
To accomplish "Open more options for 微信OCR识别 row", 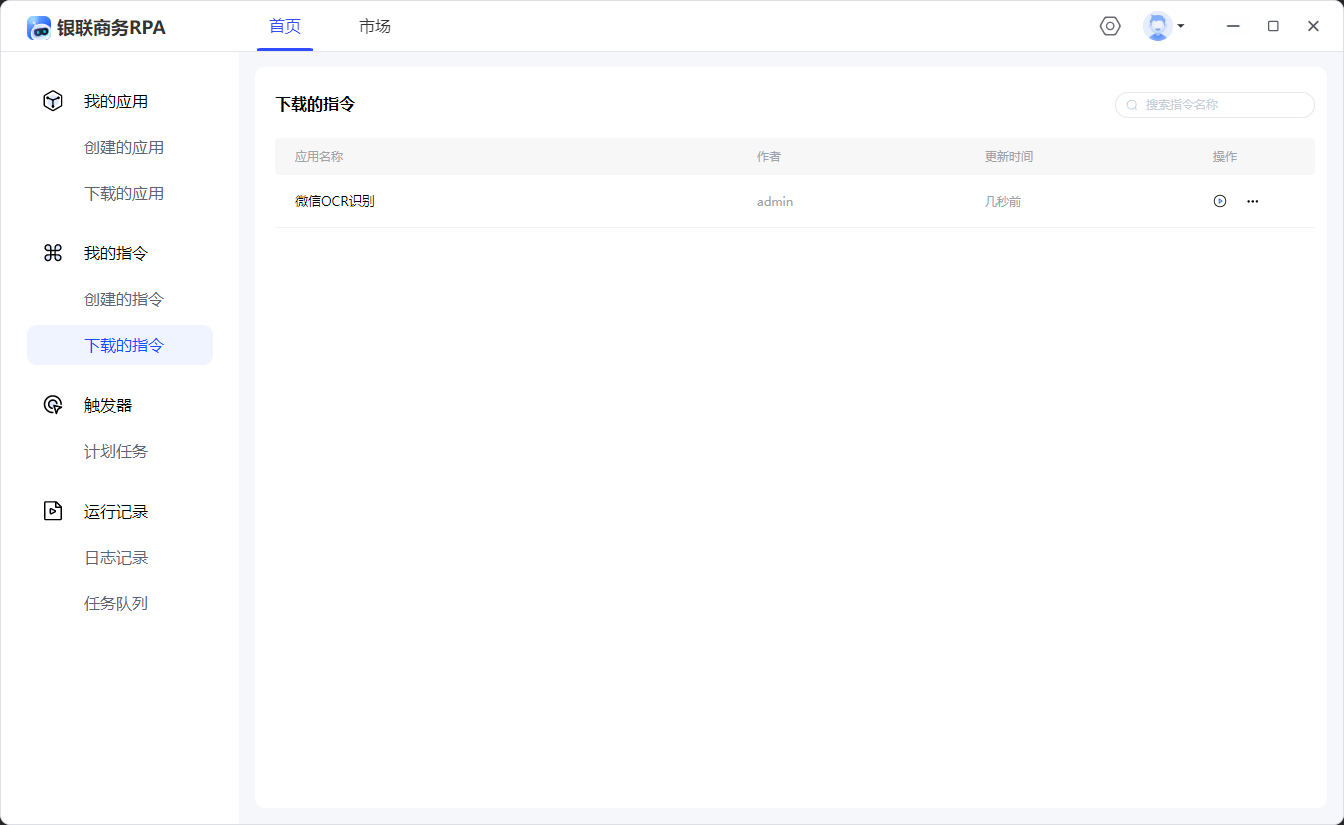I will click(1253, 201).
